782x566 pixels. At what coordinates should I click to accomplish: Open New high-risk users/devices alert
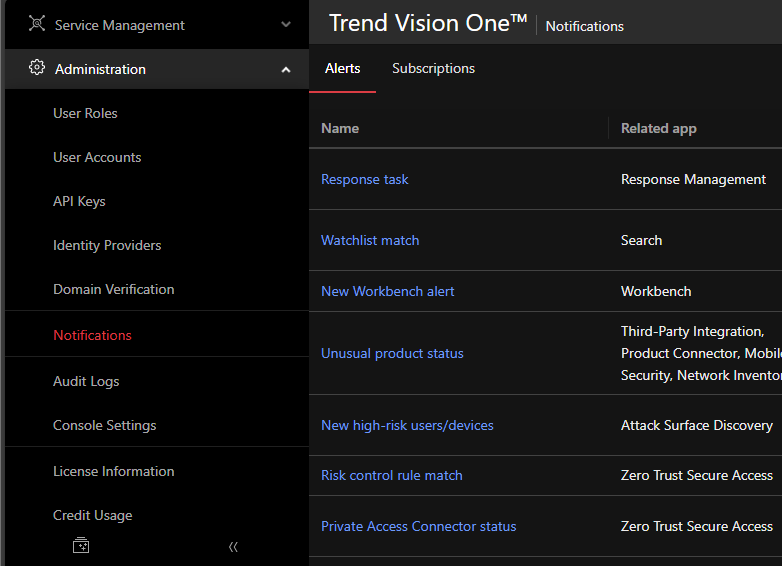pos(407,425)
